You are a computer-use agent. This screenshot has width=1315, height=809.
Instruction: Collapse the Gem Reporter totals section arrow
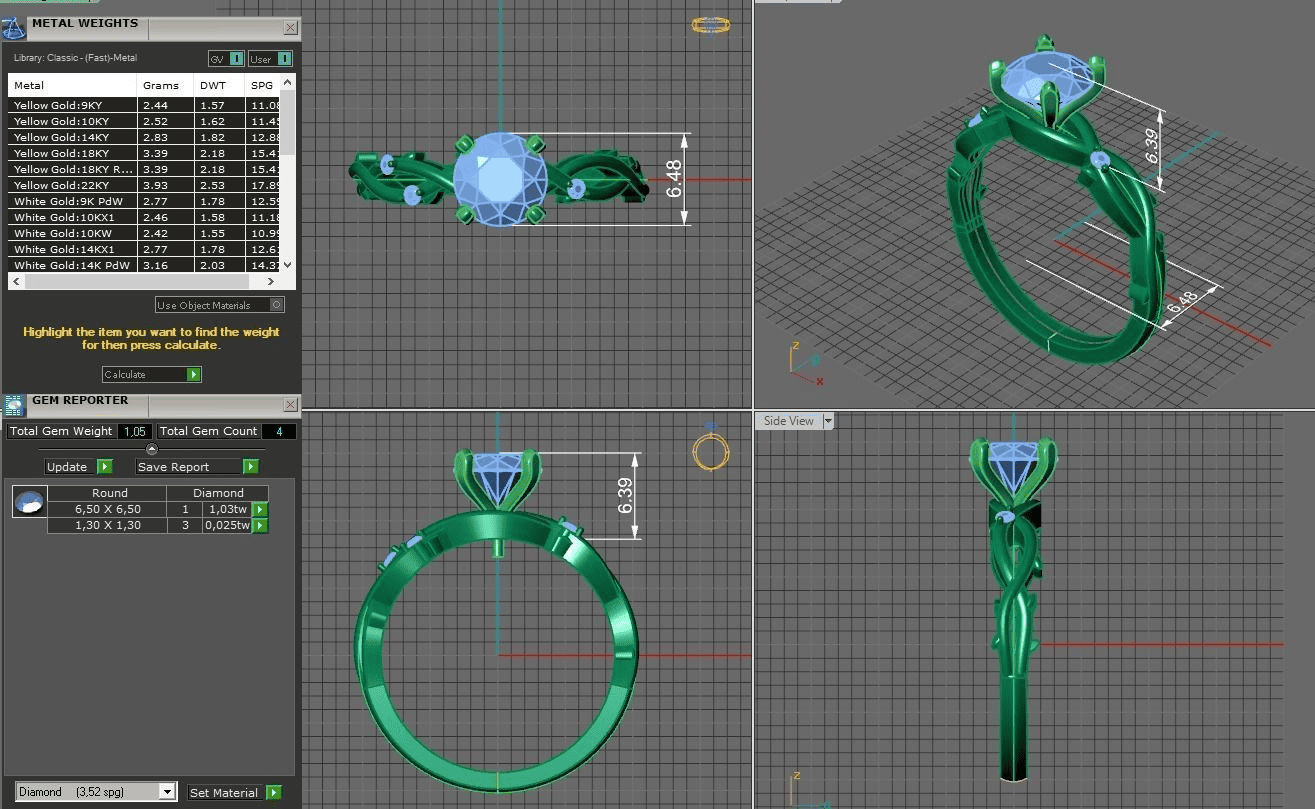tap(152, 449)
